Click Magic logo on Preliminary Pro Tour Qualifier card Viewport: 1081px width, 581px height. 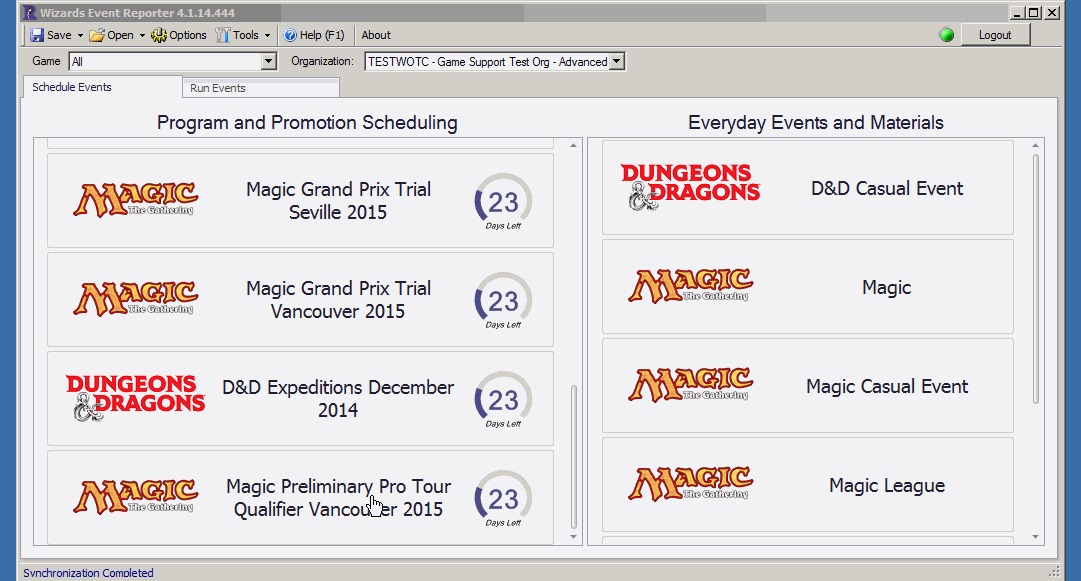pos(136,497)
